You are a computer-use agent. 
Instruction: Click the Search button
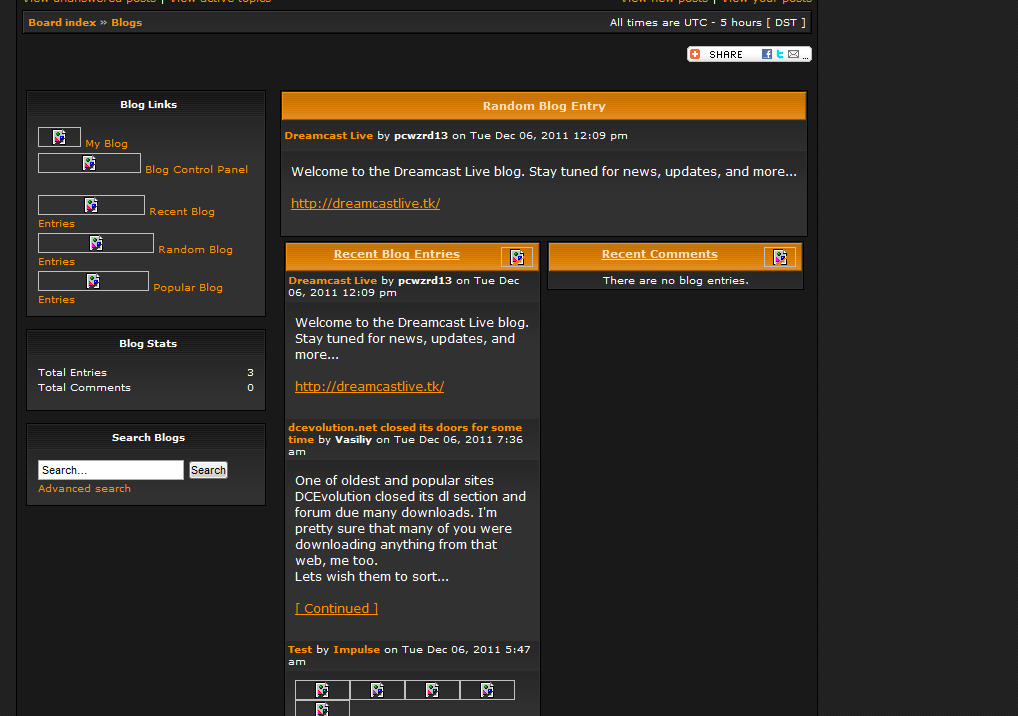[208, 470]
